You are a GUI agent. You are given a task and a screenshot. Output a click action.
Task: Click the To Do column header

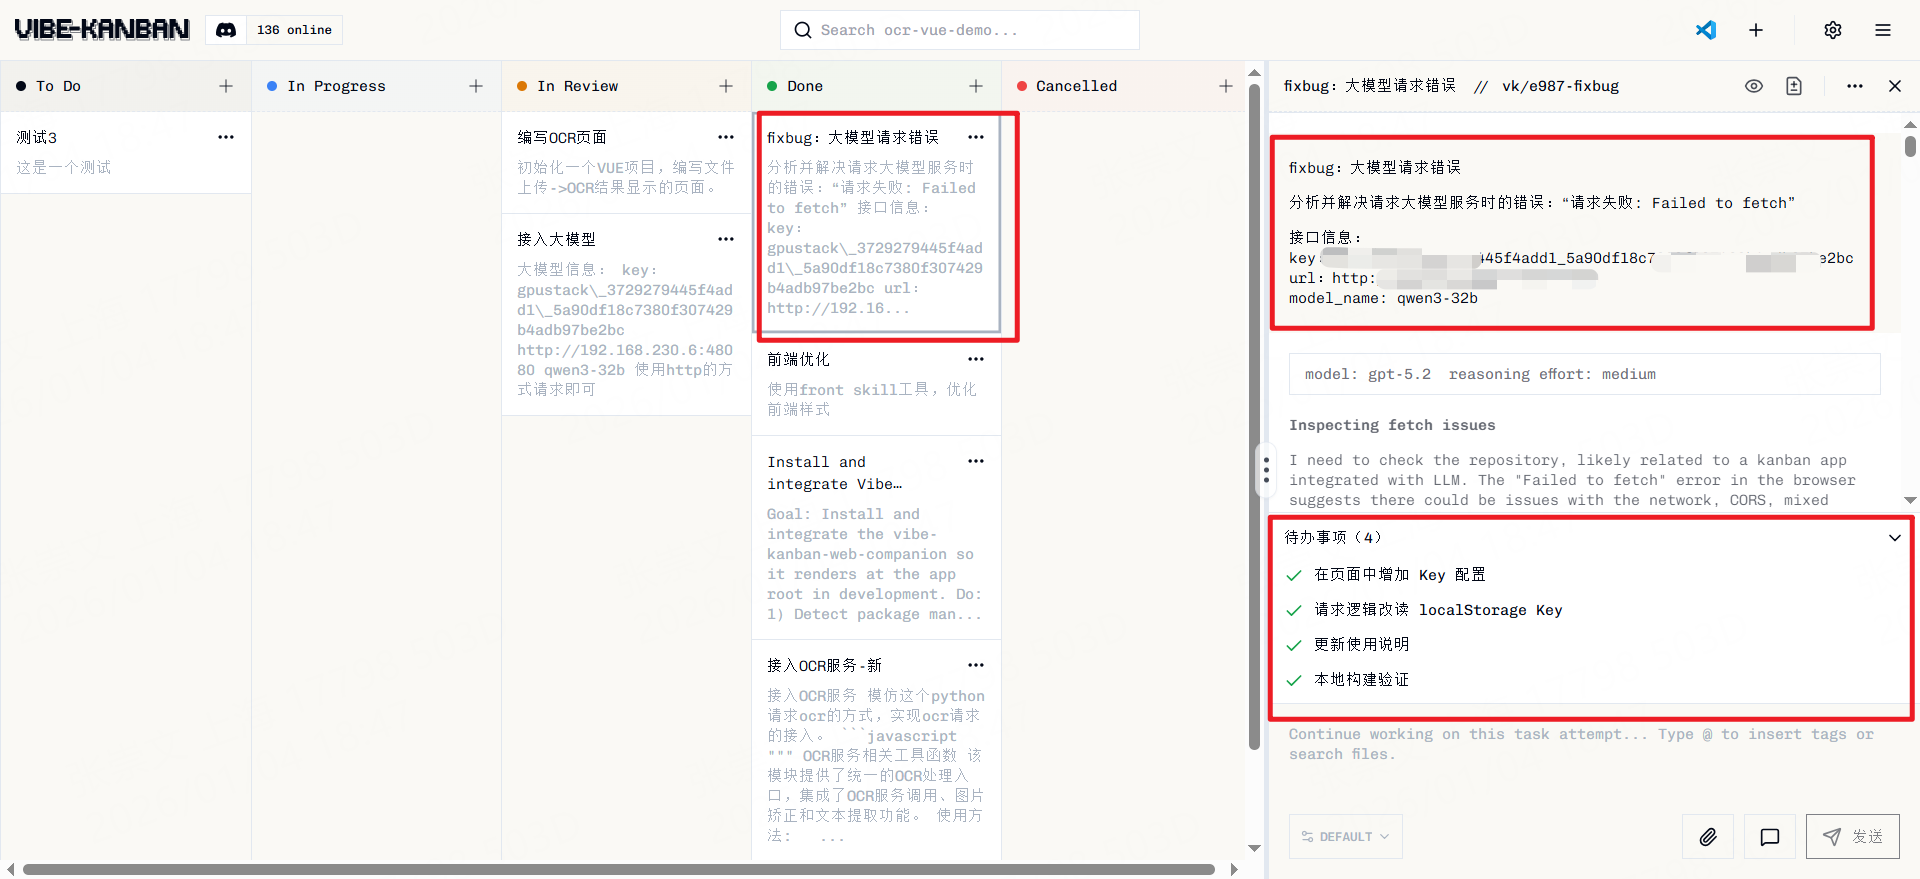pyautogui.click(x=125, y=86)
